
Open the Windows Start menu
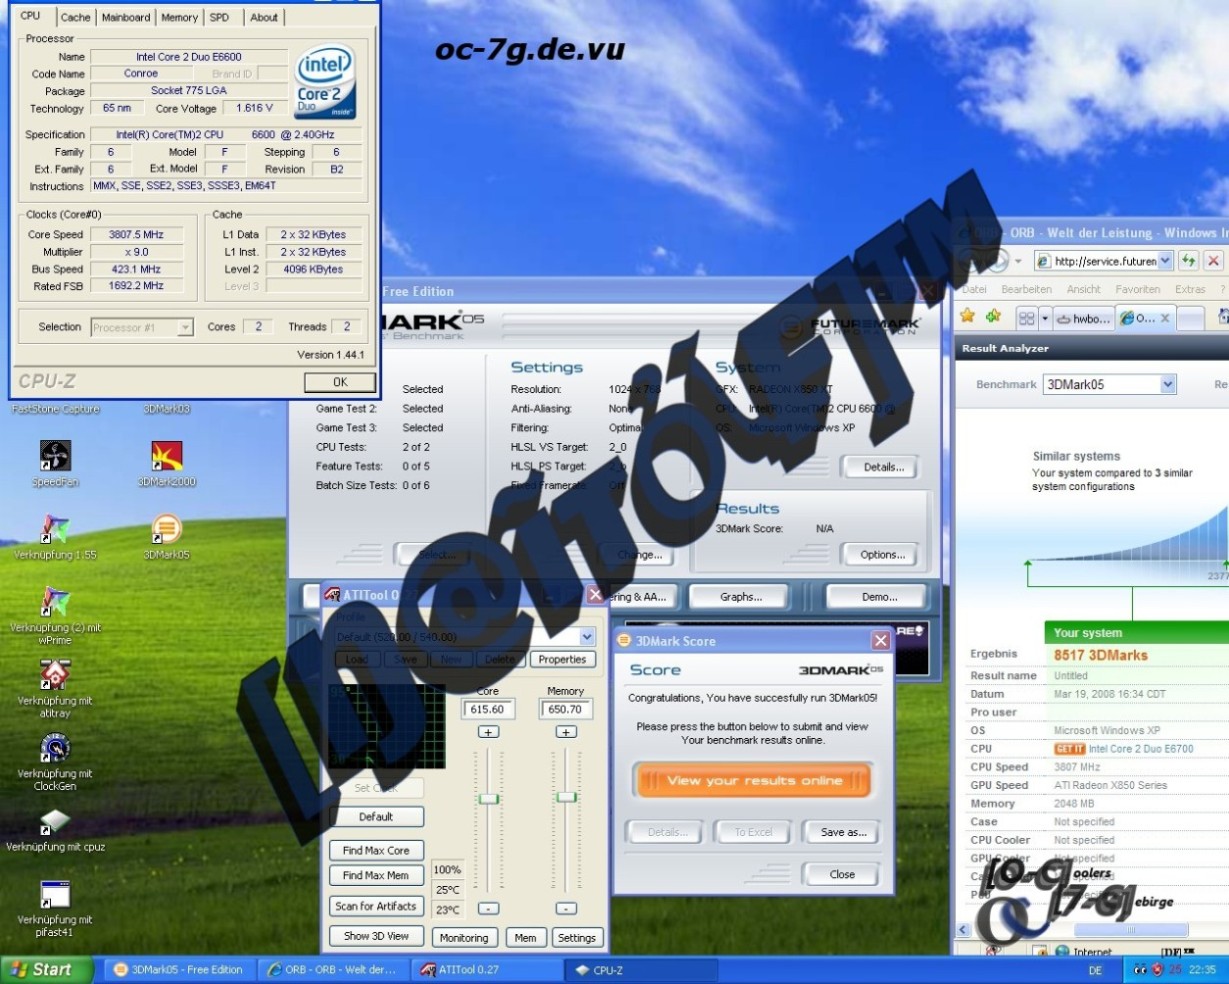click(47, 969)
